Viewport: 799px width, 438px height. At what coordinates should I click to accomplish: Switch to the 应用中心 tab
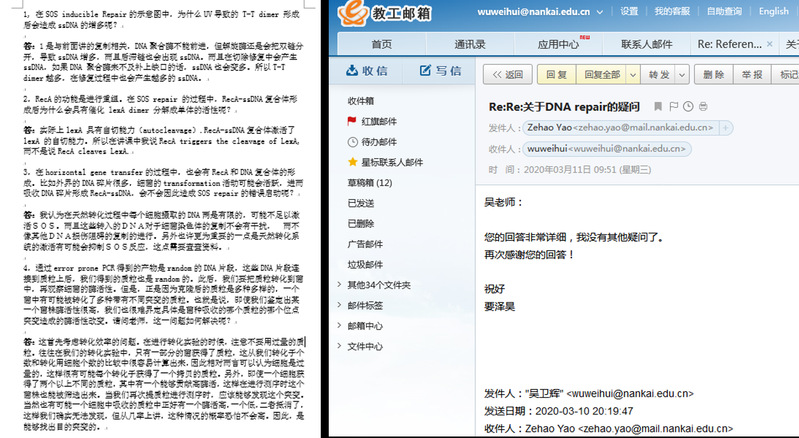(x=558, y=45)
